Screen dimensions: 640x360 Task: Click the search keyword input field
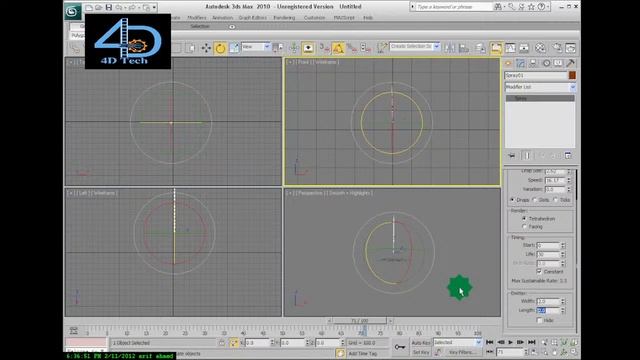(454, 7)
